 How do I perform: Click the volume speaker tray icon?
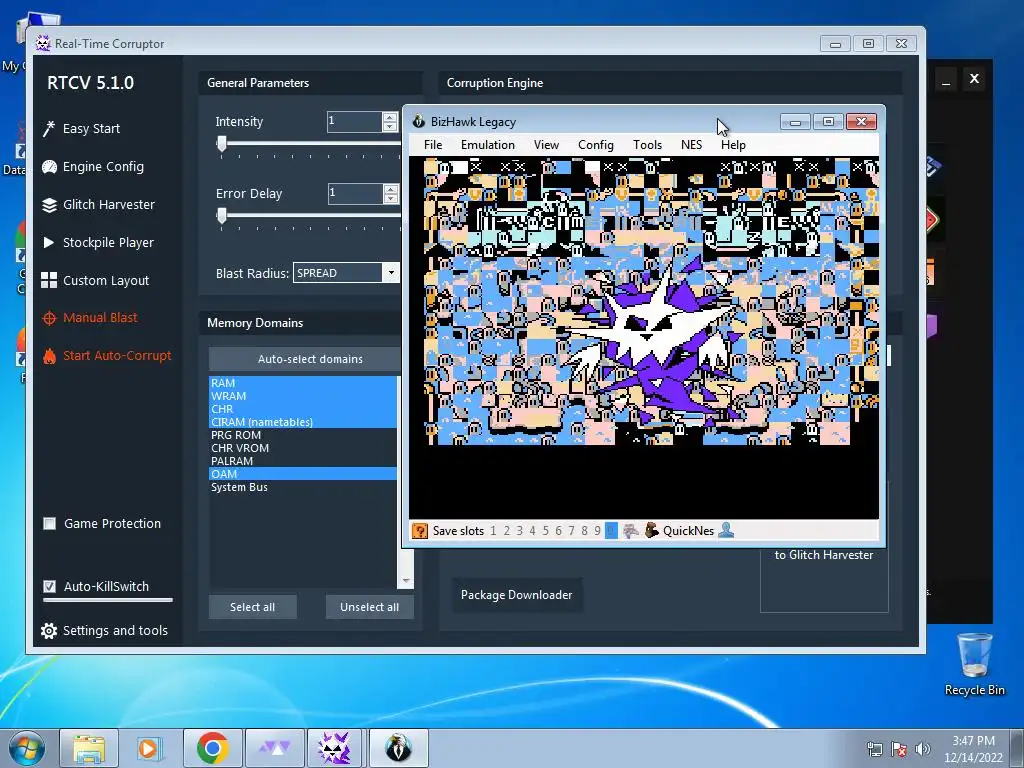(923, 749)
